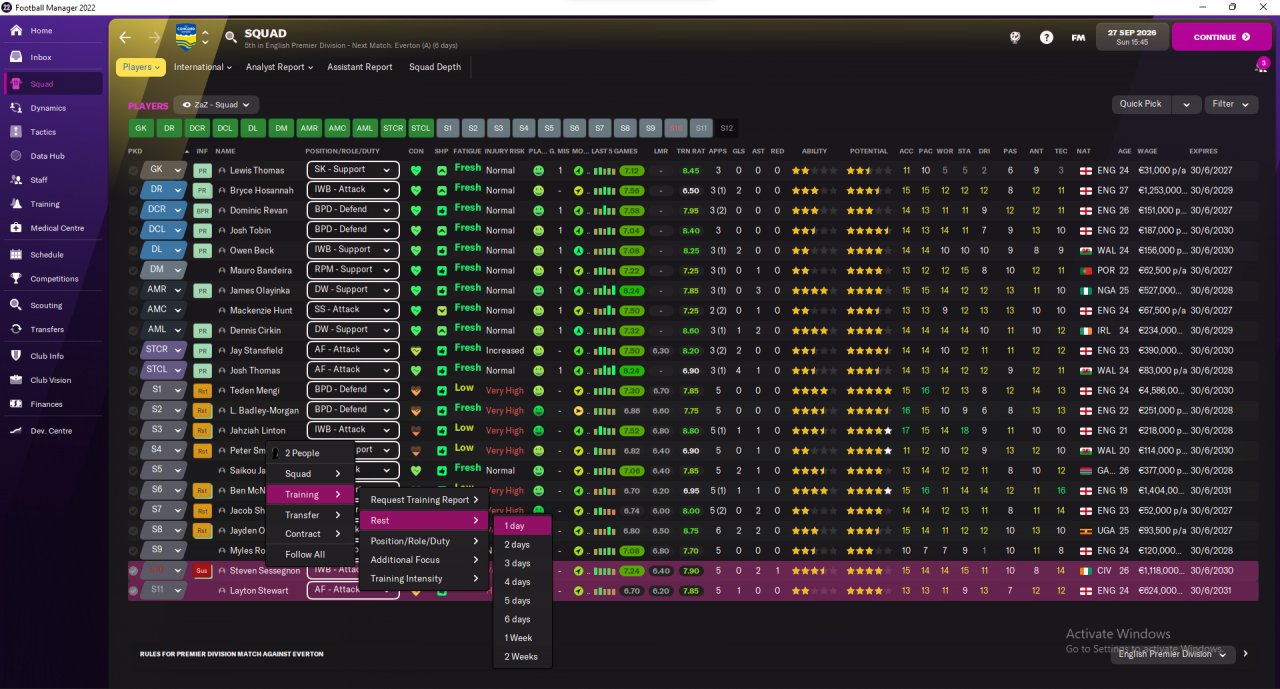Open the GK picked position dropdown
Screen dimensions: 1280x689
[163, 170]
